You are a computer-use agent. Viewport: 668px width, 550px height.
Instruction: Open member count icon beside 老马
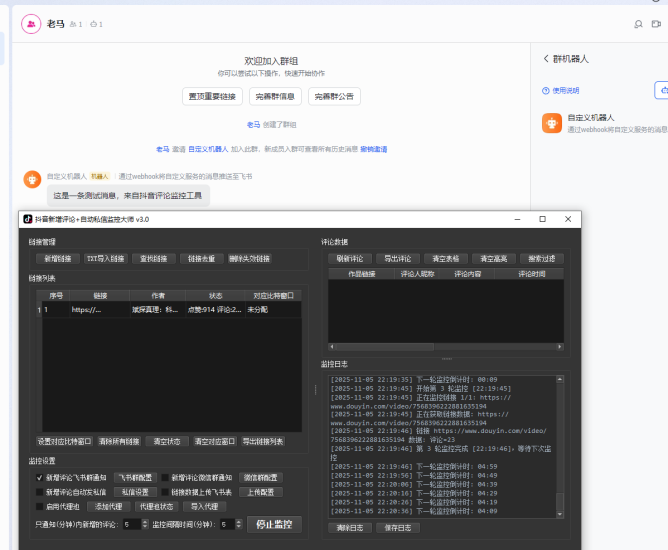click(x=73, y=24)
